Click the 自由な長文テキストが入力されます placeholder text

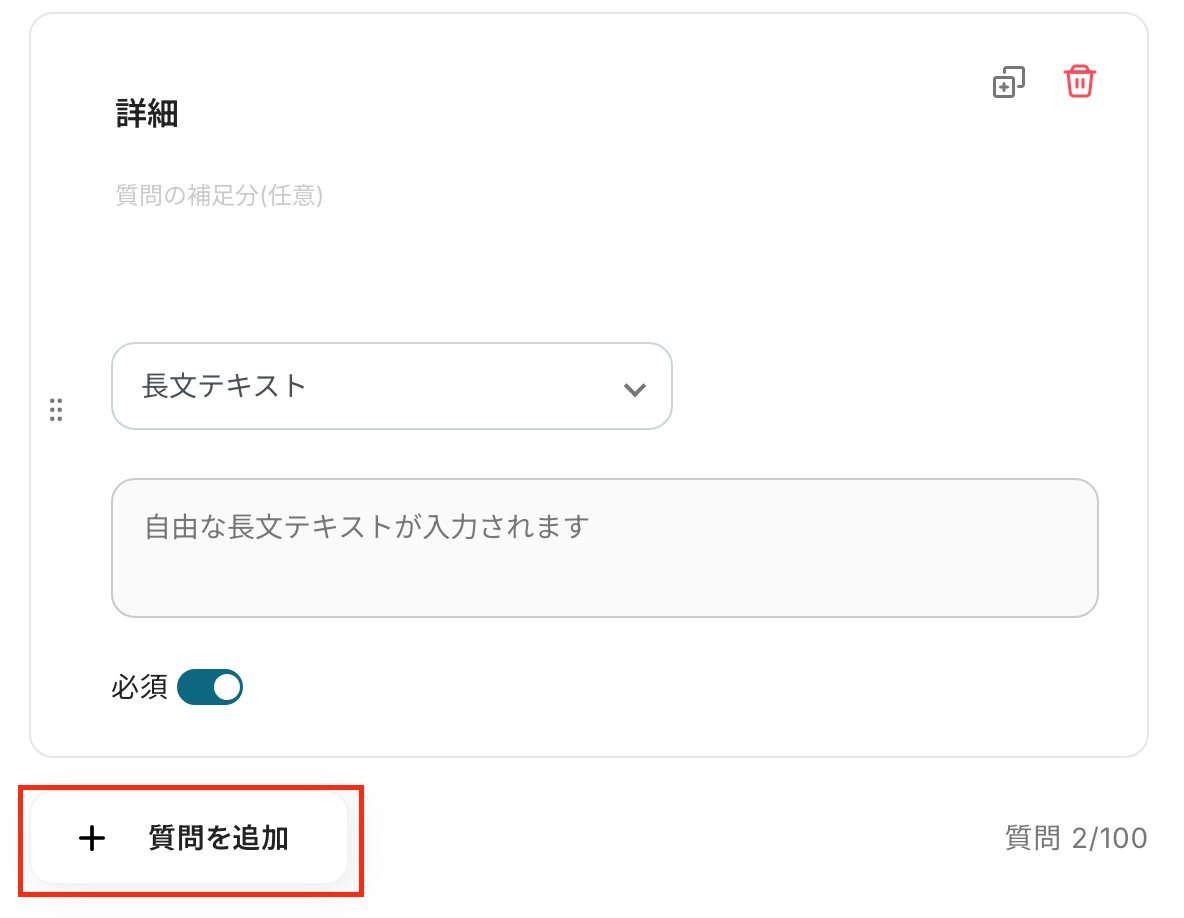coord(366,526)
